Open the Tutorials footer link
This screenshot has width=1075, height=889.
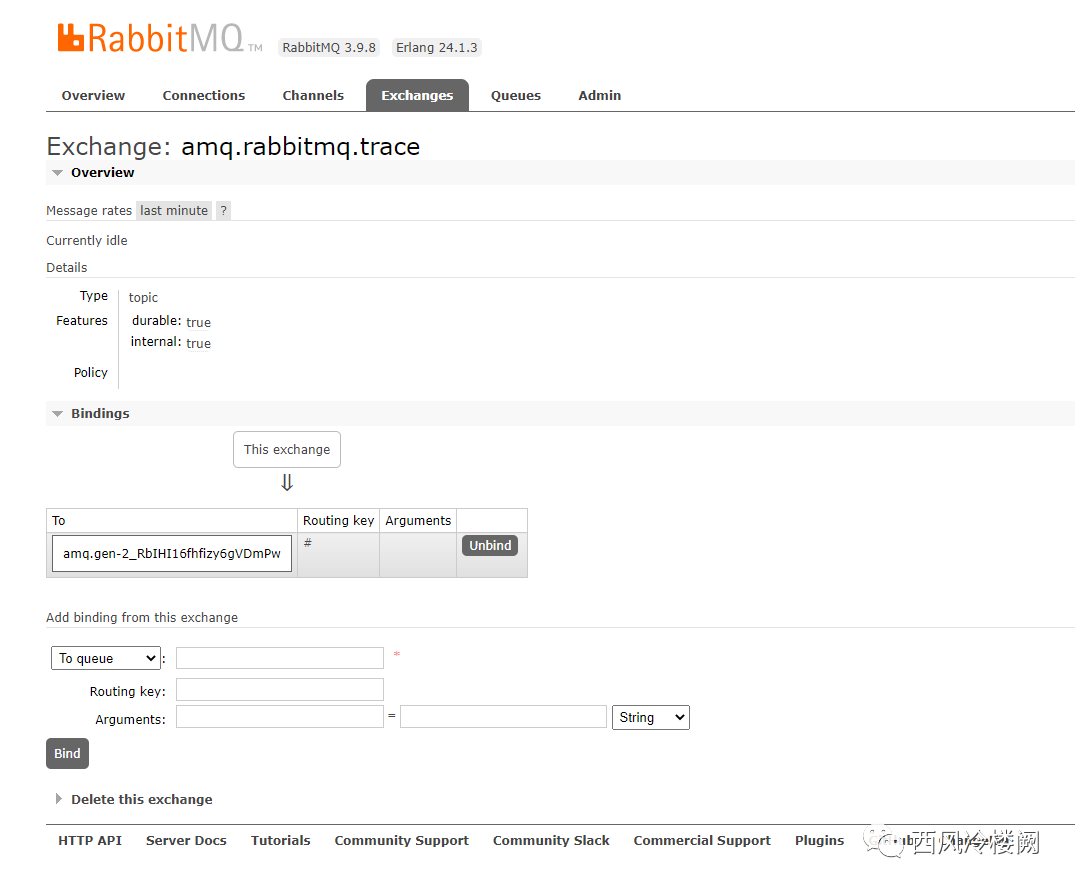(280, 840)
